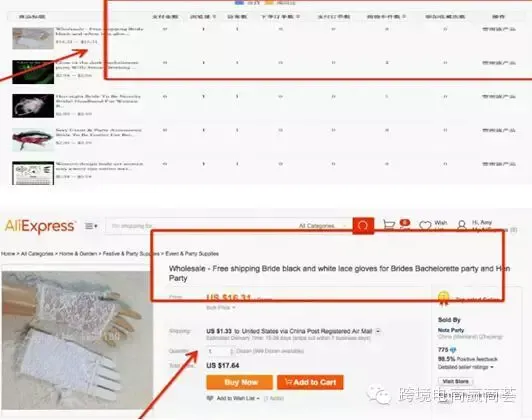The image size is (532, 420).
Task: Open the Wish List heart icon
Action: (x=425, y=225)
